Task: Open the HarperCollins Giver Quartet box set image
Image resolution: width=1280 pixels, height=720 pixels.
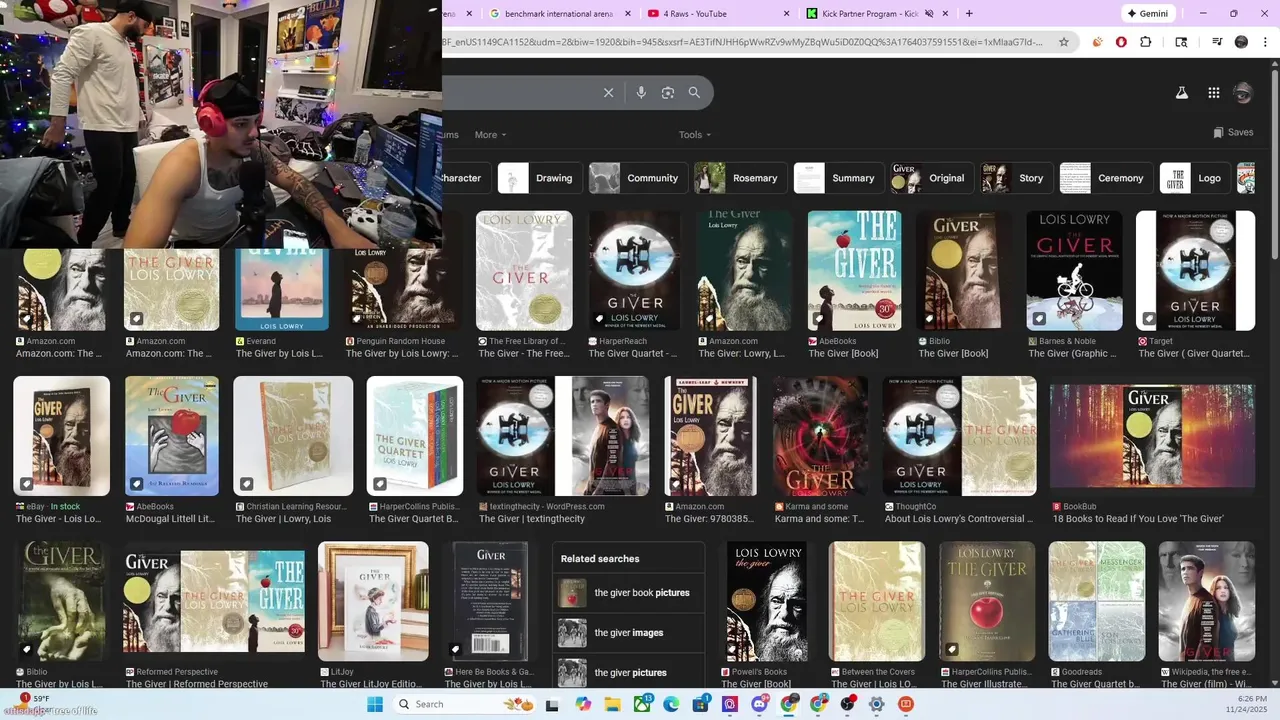Action: point(415,436)
